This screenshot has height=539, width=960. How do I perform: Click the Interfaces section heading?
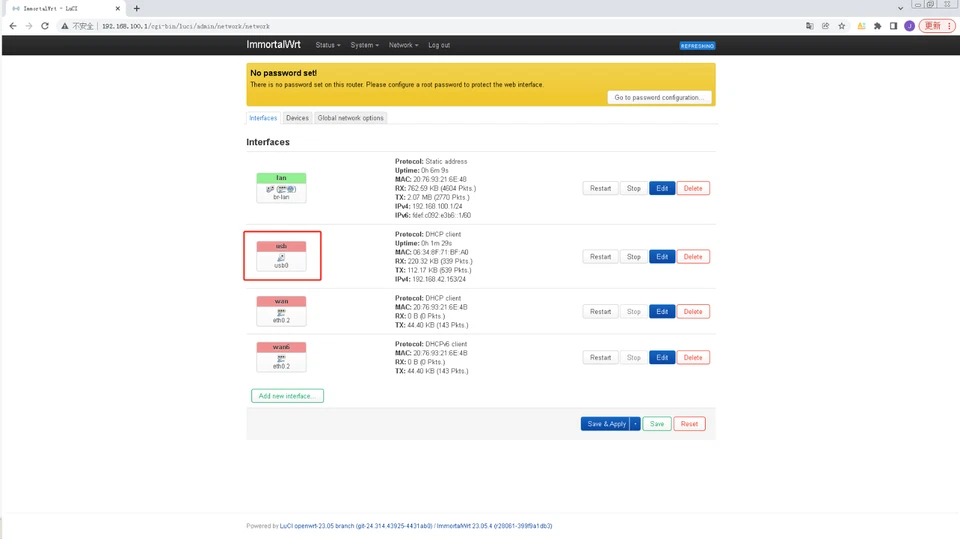click(268, 142)
